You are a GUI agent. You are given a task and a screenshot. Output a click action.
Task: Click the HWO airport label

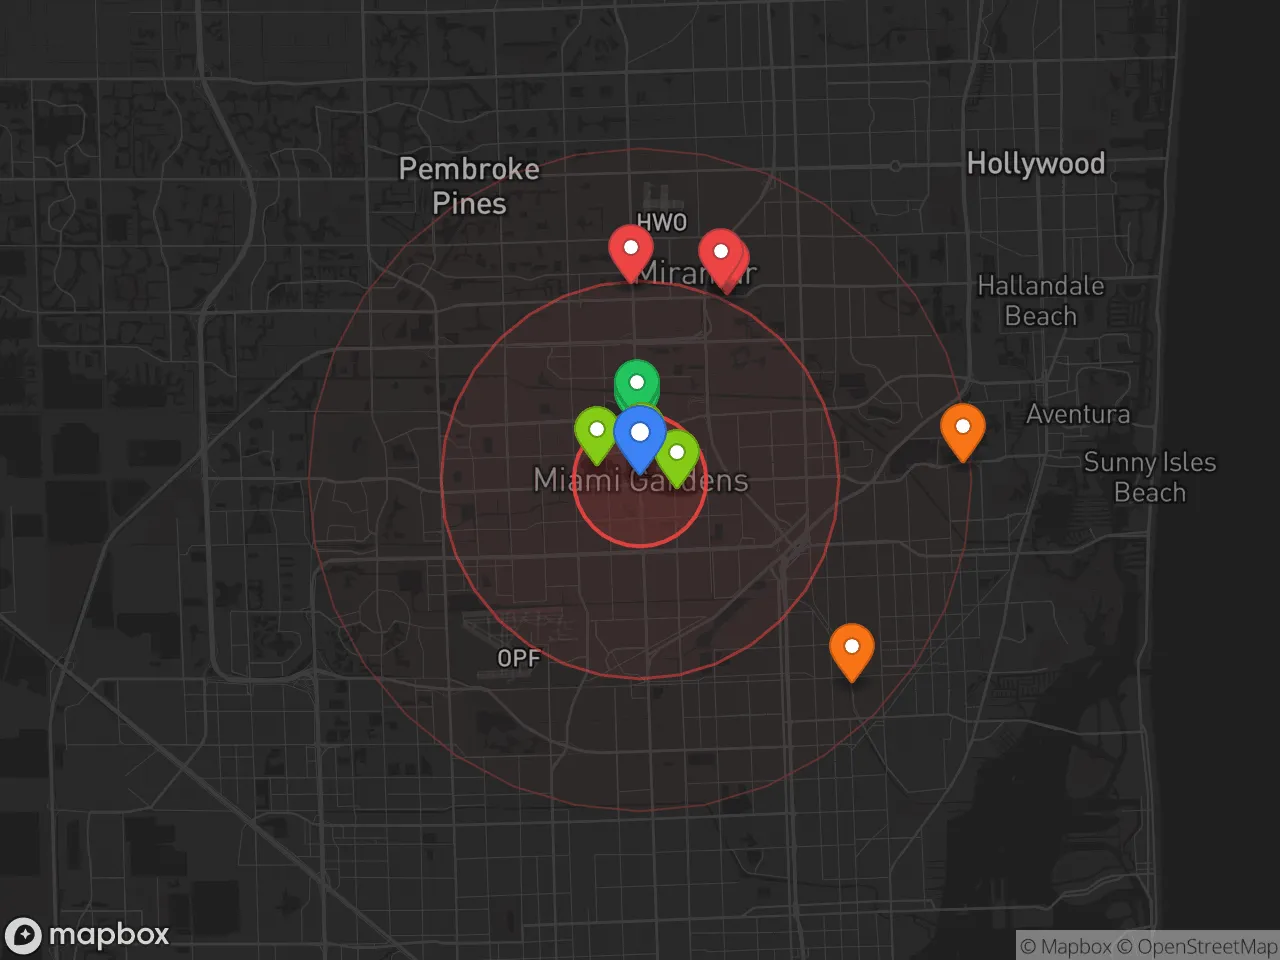(661, 222)
